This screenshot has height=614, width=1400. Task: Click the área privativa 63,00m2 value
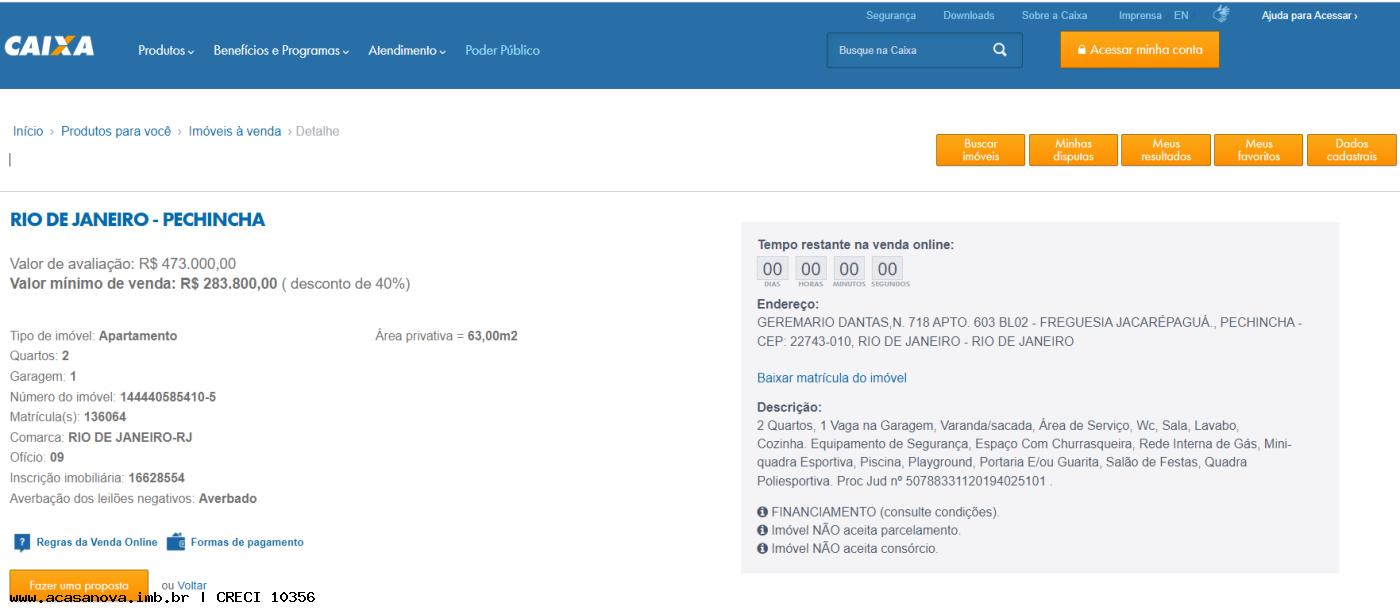click(493, 336)
